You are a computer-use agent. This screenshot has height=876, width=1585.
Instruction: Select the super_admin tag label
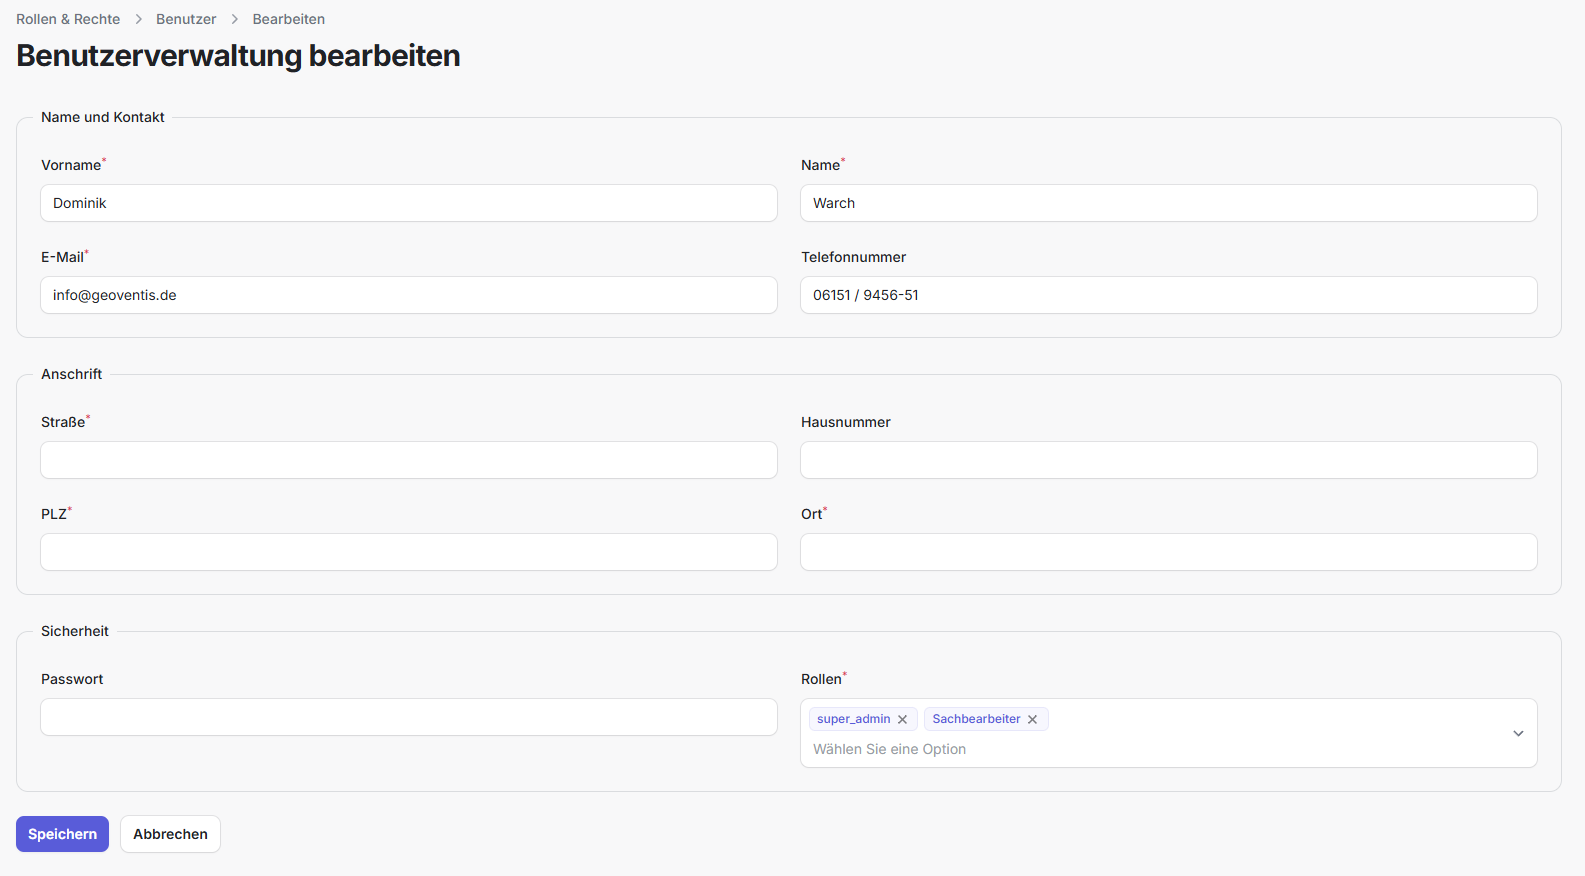point(853,719)
